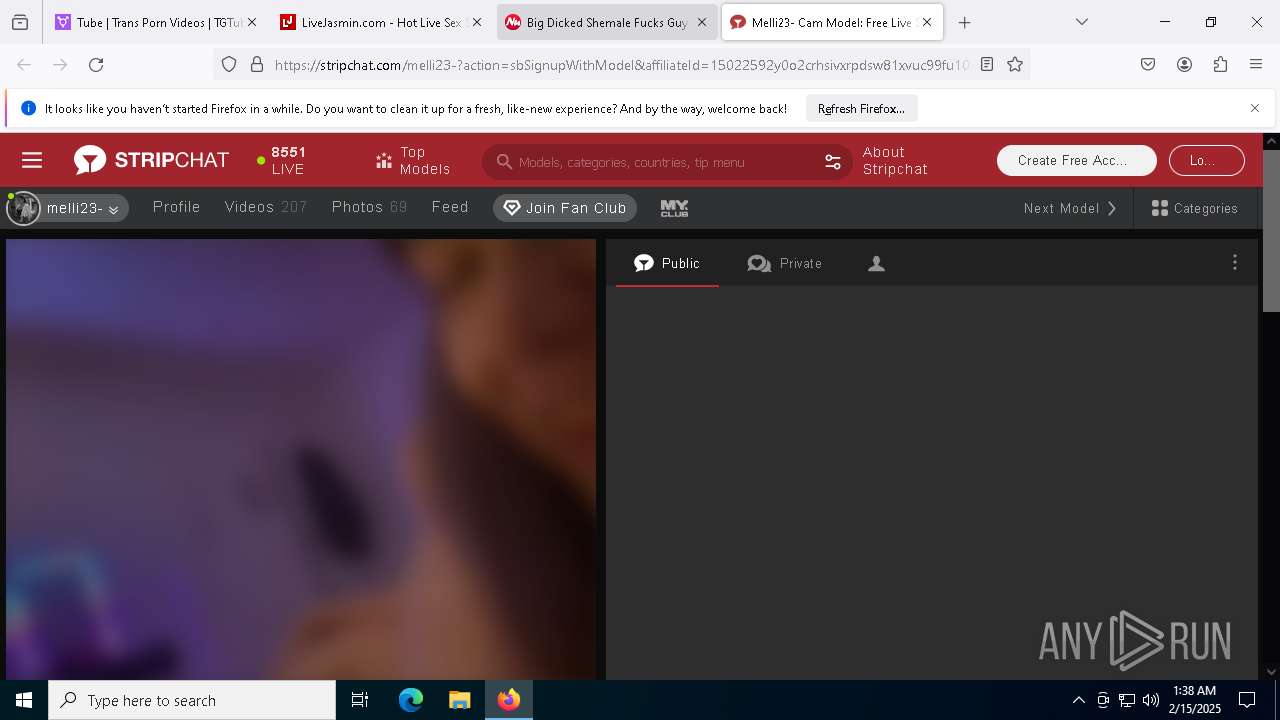Click the browser Back arrow
The image size is (1280, 720).
24,64
